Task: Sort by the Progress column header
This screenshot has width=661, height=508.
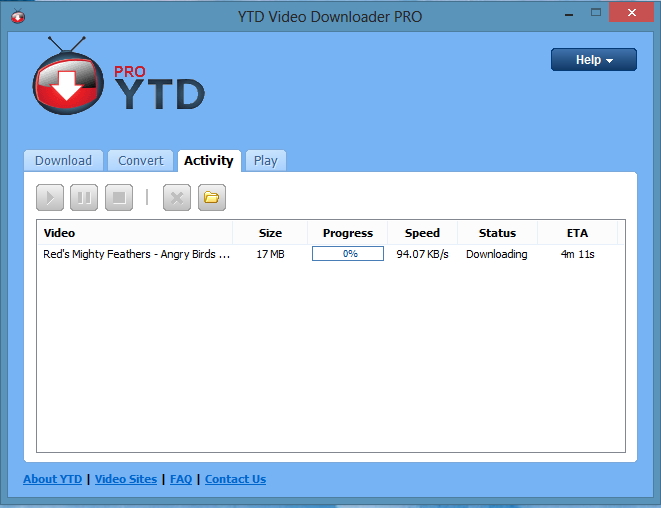Action: [348, 233]
